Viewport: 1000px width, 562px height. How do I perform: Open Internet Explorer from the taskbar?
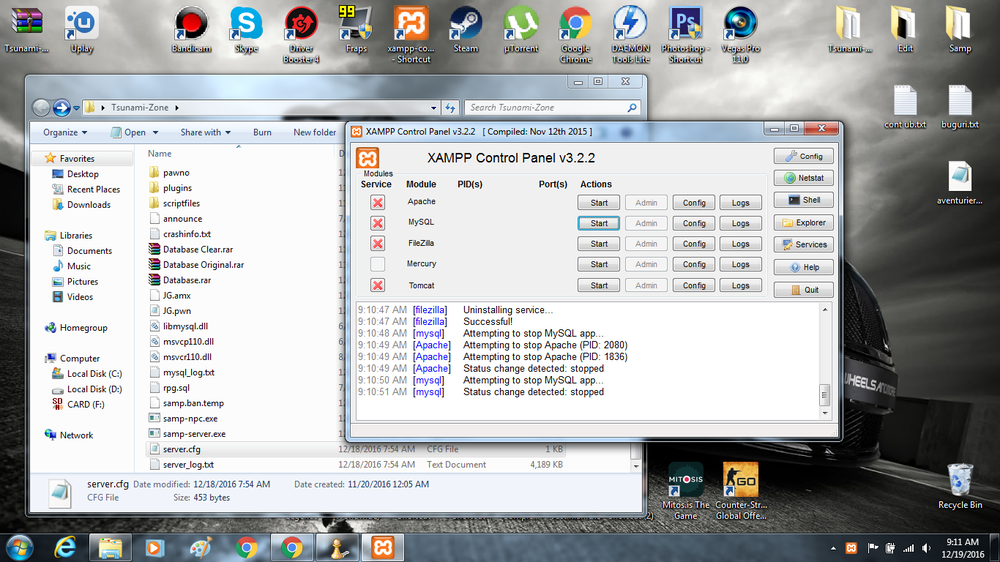click(65, 547)
